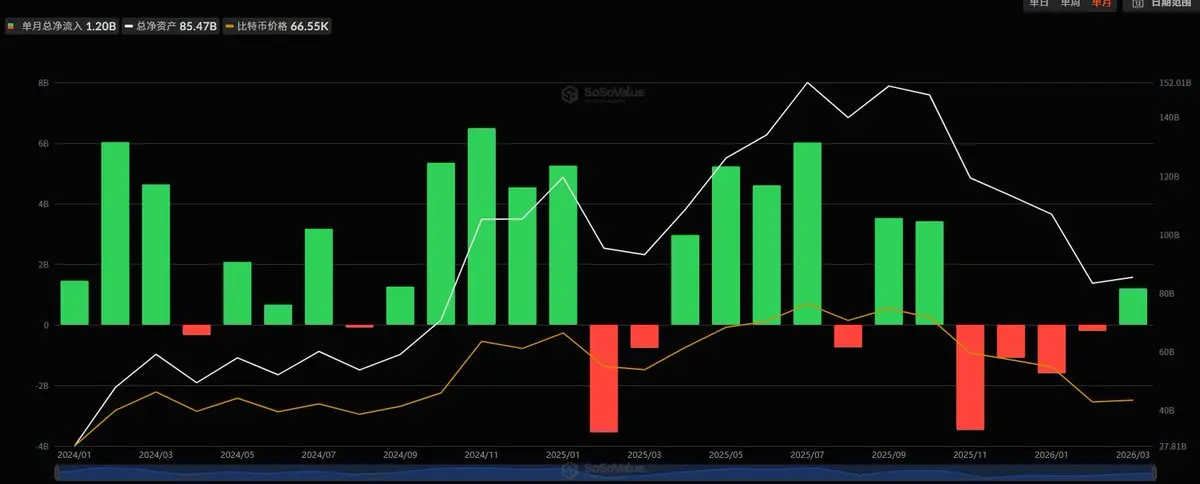Screen dimensions: 1200x484
Task: Click the 2026/03 x-axis date label
Action: (1133, 455)
